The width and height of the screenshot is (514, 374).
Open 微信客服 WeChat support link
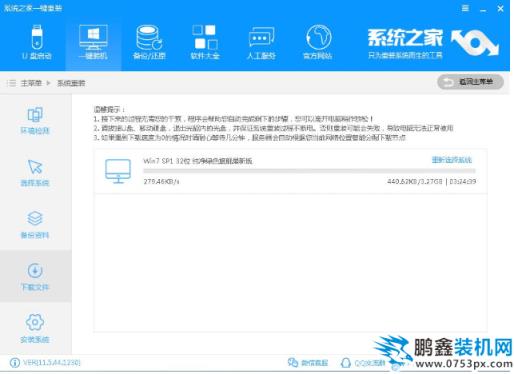click(308, 363)
